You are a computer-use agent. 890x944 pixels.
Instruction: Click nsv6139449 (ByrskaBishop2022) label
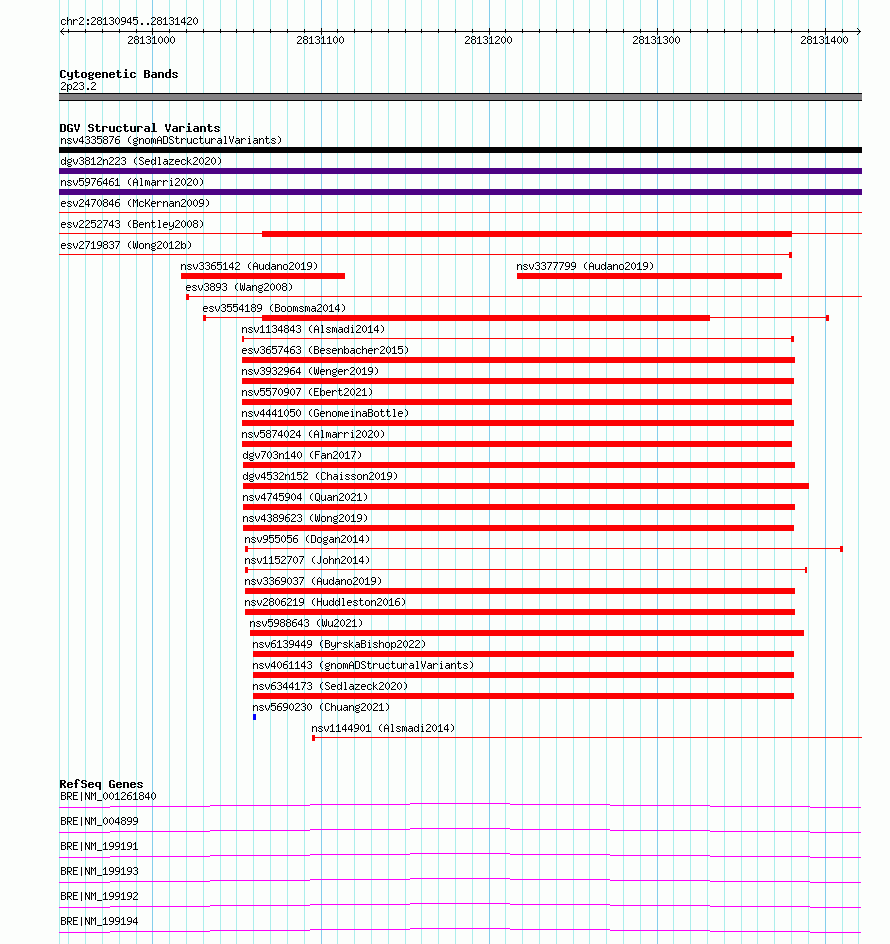point(339,645)
